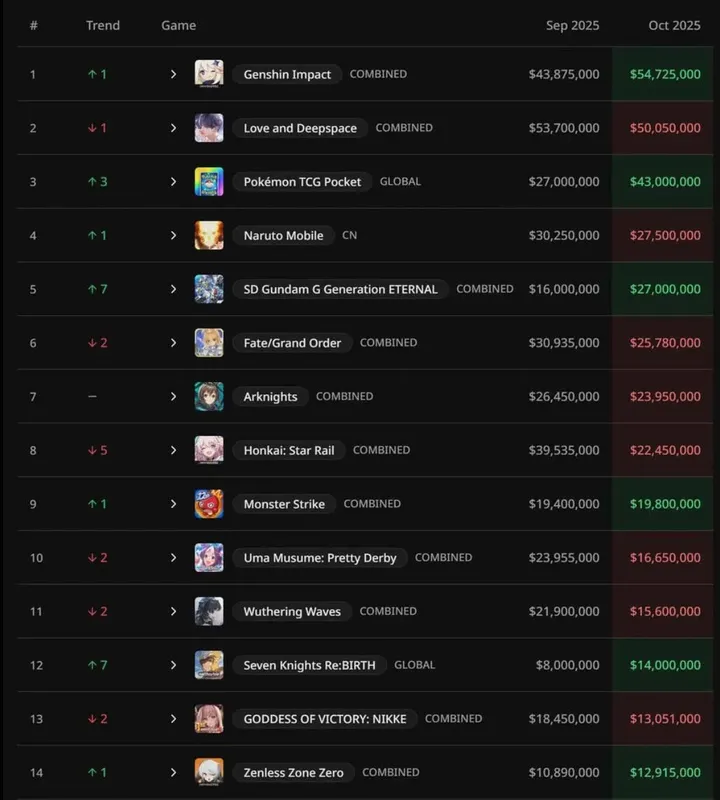Click the Genshin Impact game icon
The height and width of the screenshot is (800, 720).
209,74
